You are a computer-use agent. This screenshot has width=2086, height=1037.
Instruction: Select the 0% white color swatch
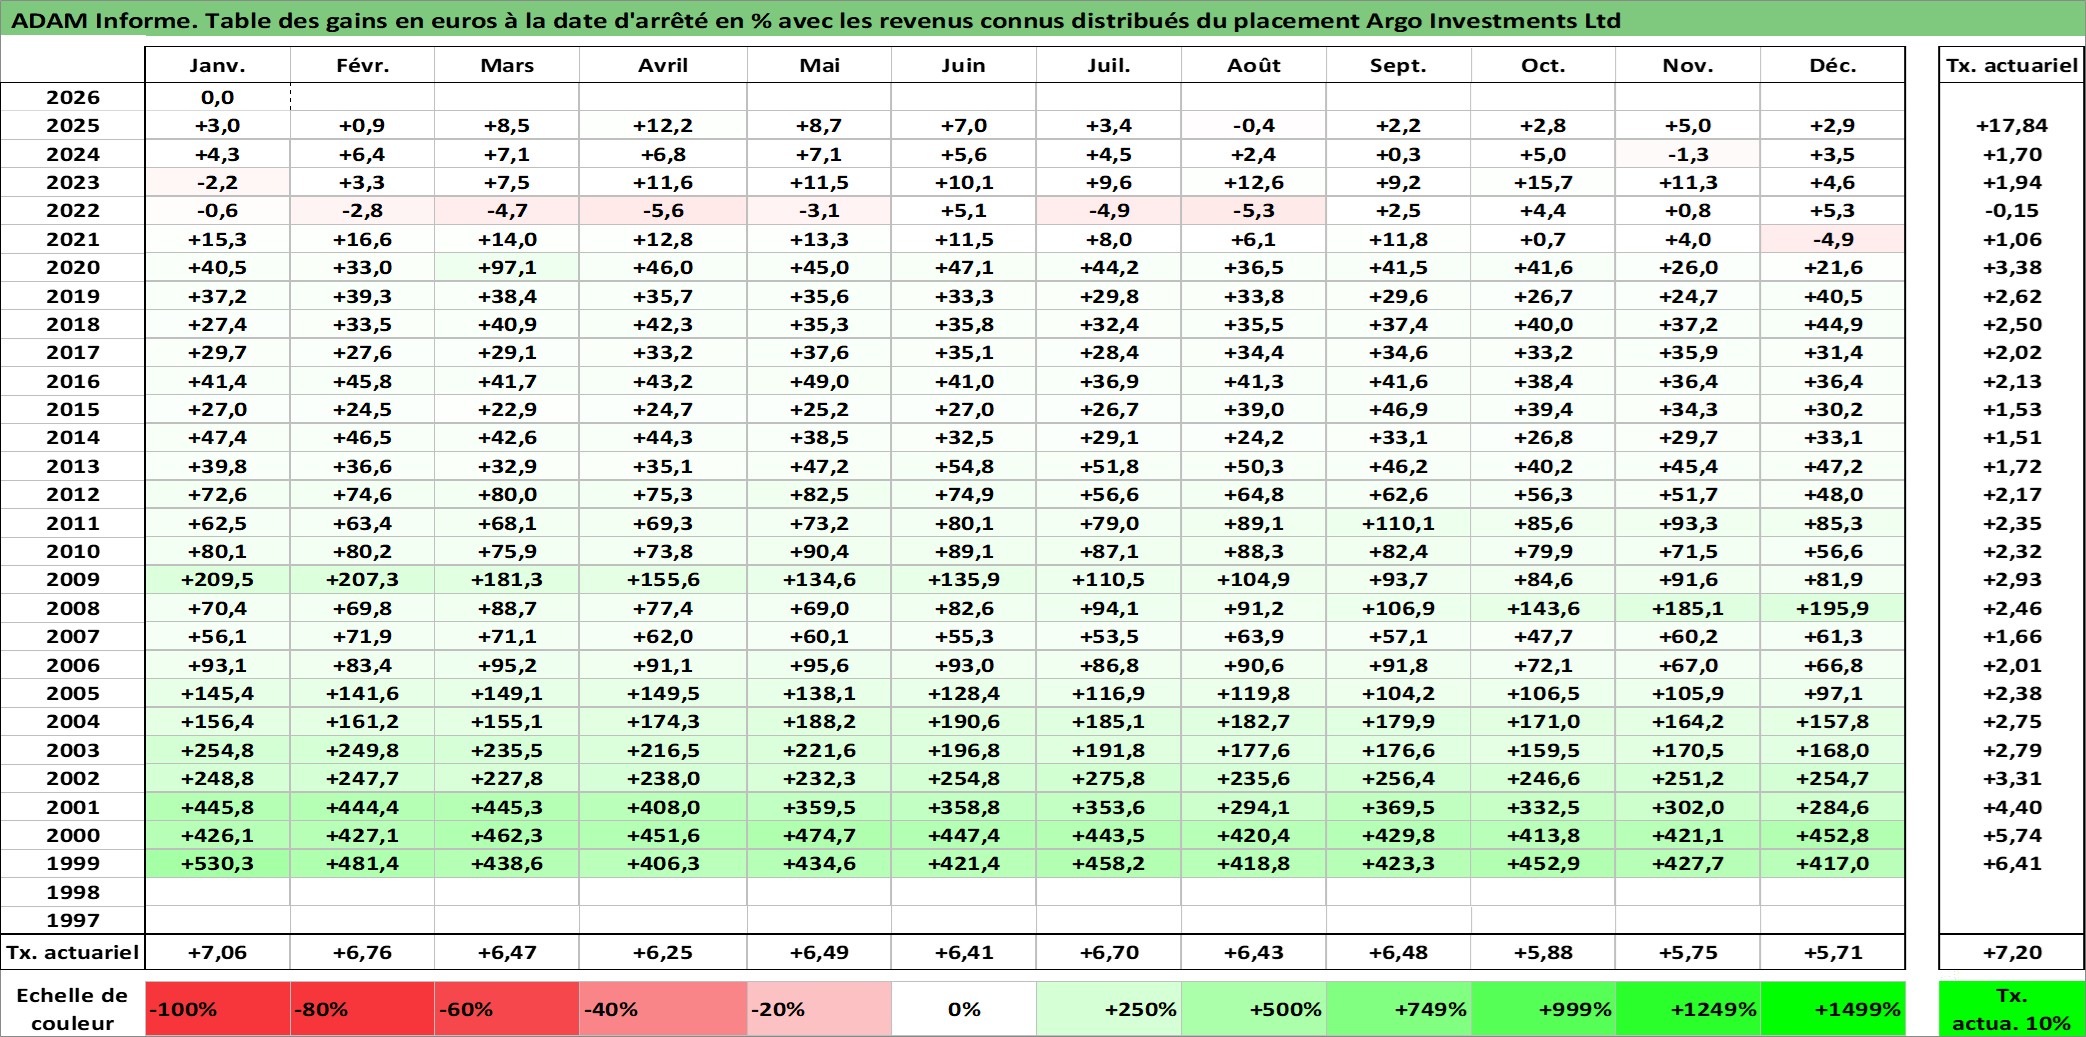point(964,1009)
